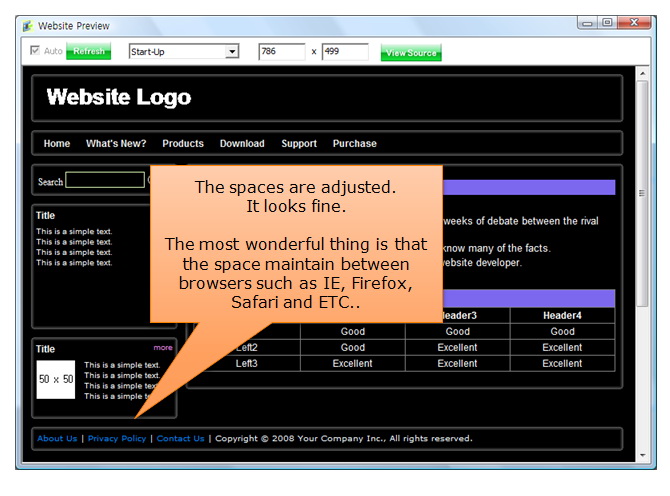
Task: Select Products in the navigation bar
Action: click(x=183, y=144)
